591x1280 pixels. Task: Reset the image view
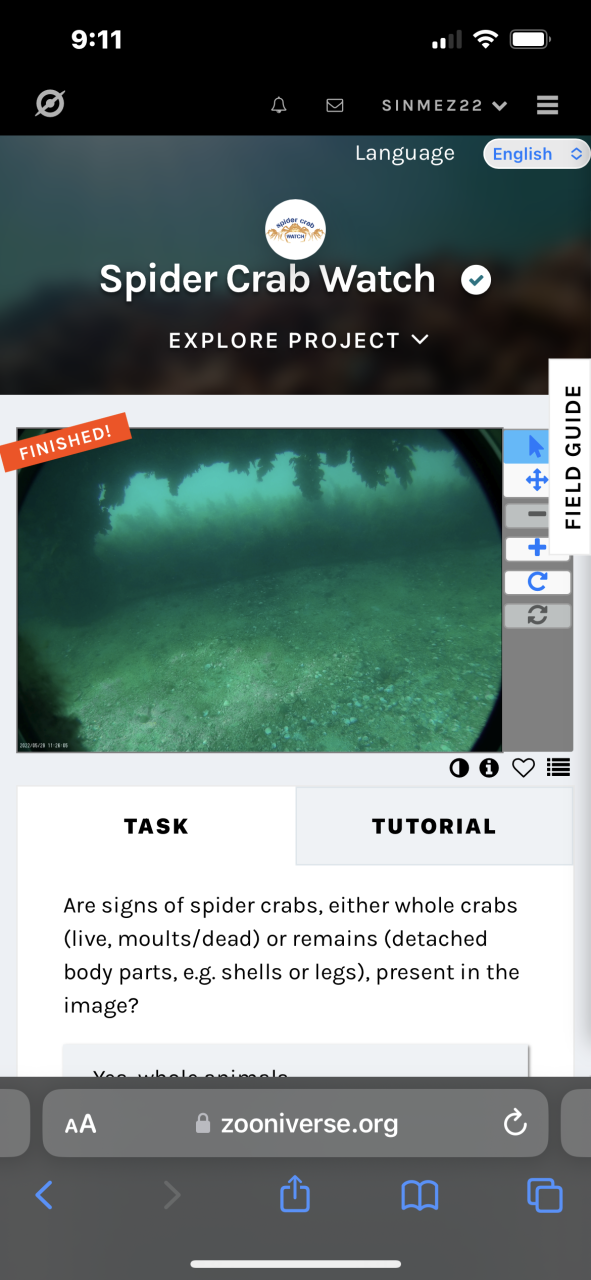tap(537, 616)
